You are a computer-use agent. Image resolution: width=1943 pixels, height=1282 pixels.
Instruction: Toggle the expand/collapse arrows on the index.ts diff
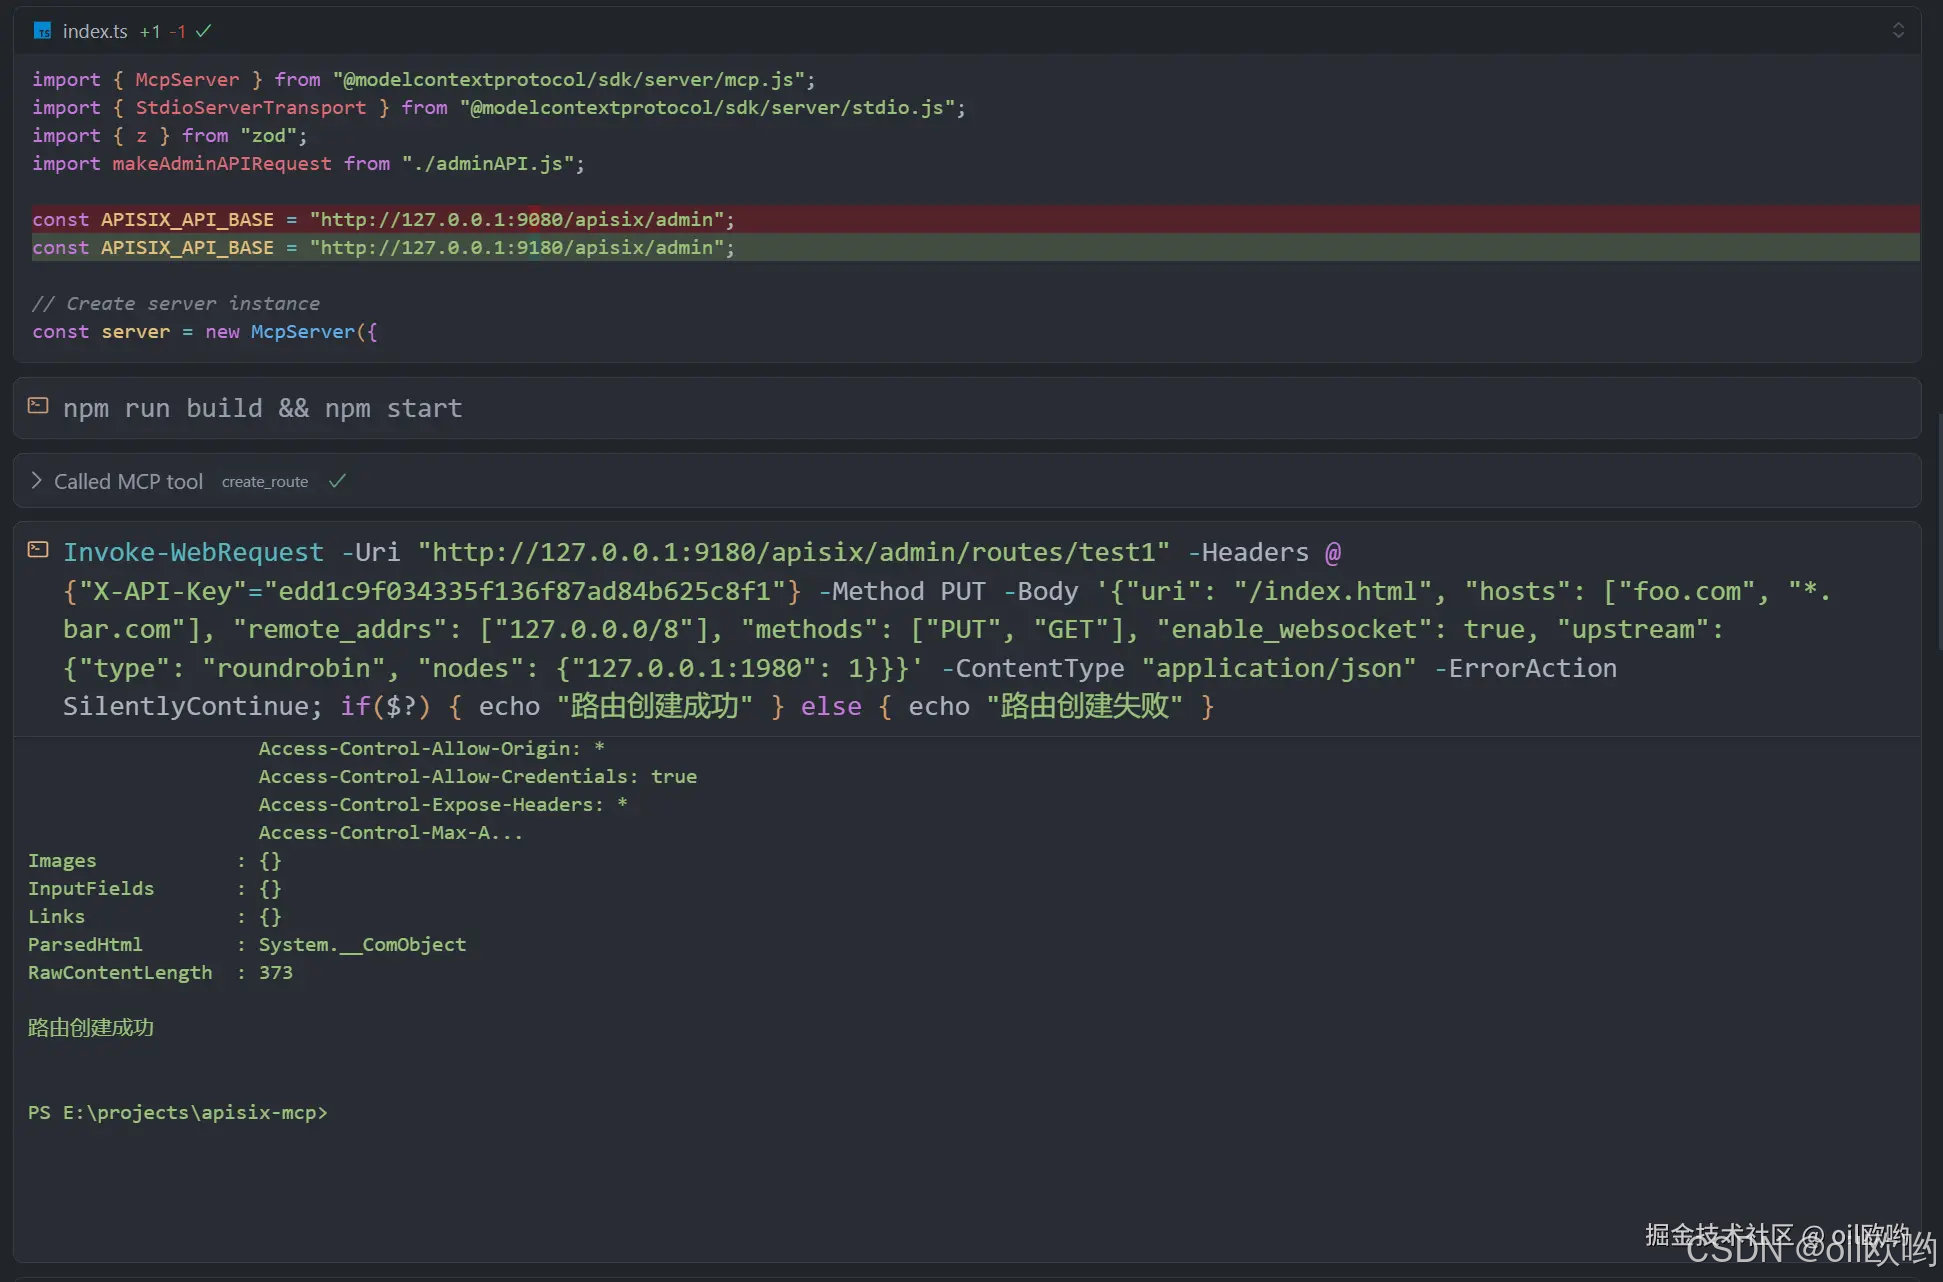tap(1897, 30)
